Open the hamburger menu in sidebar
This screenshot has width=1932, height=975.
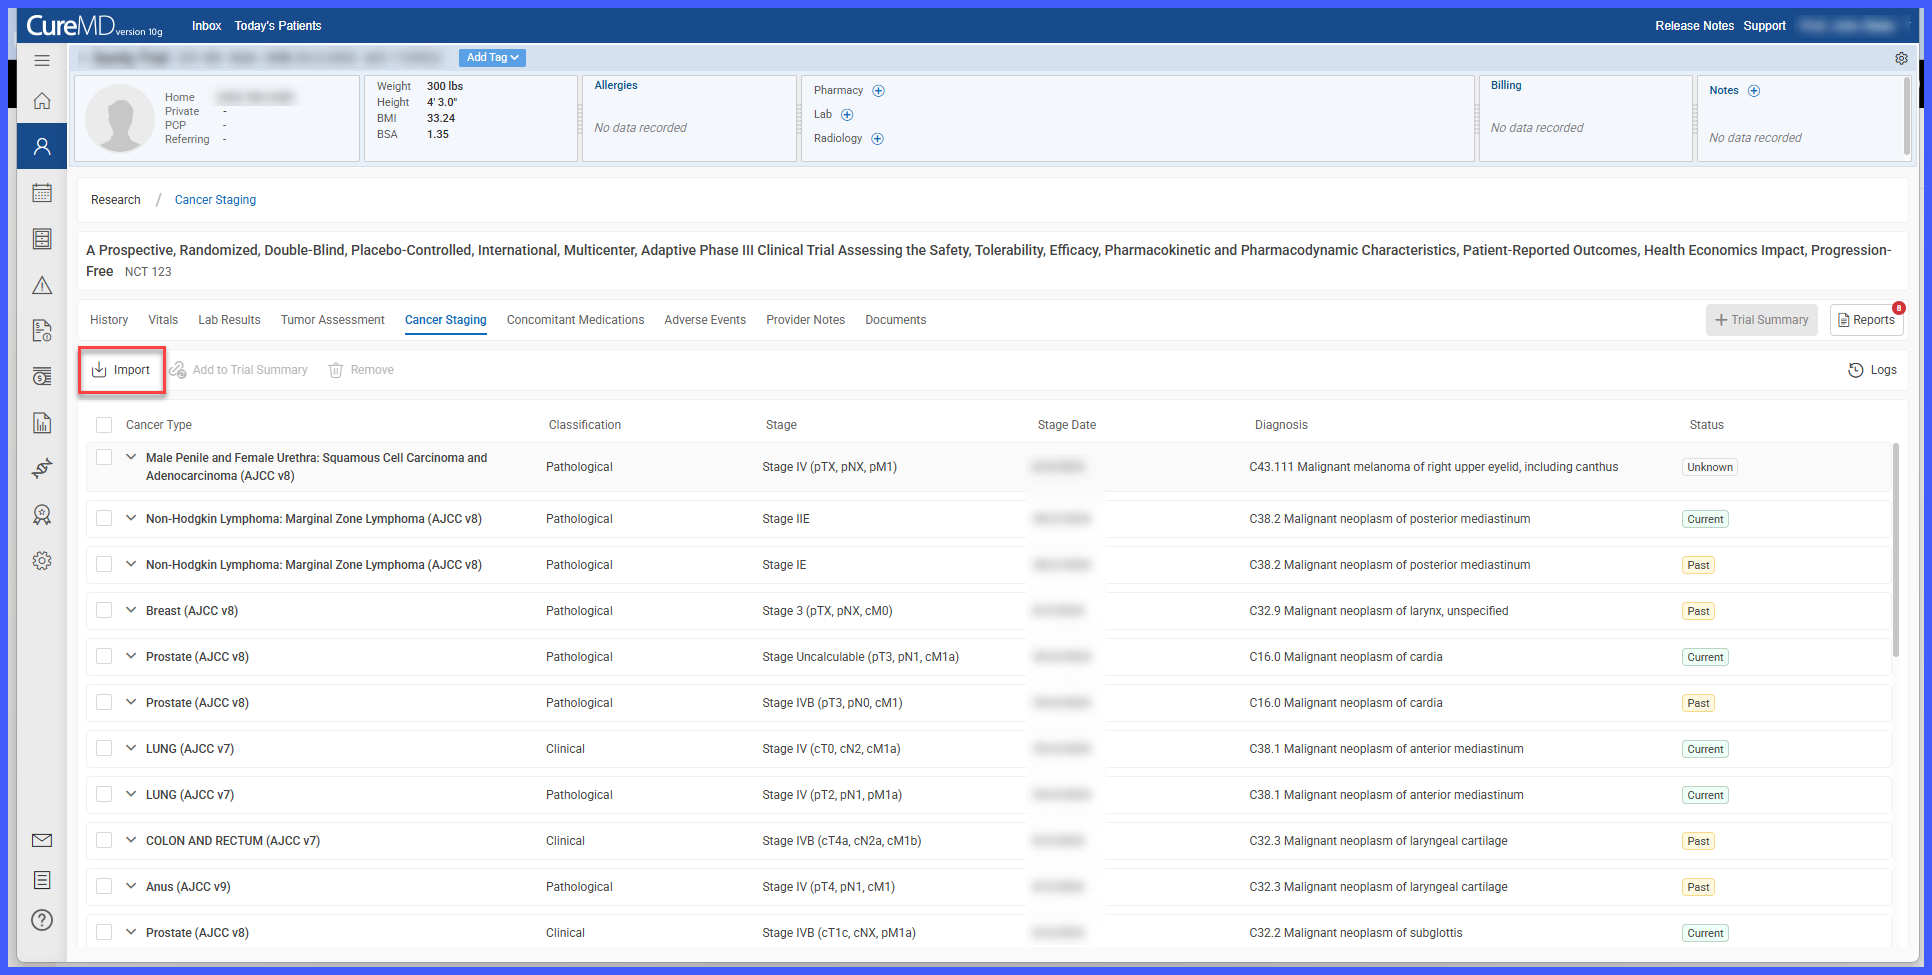tap(42, 61)
